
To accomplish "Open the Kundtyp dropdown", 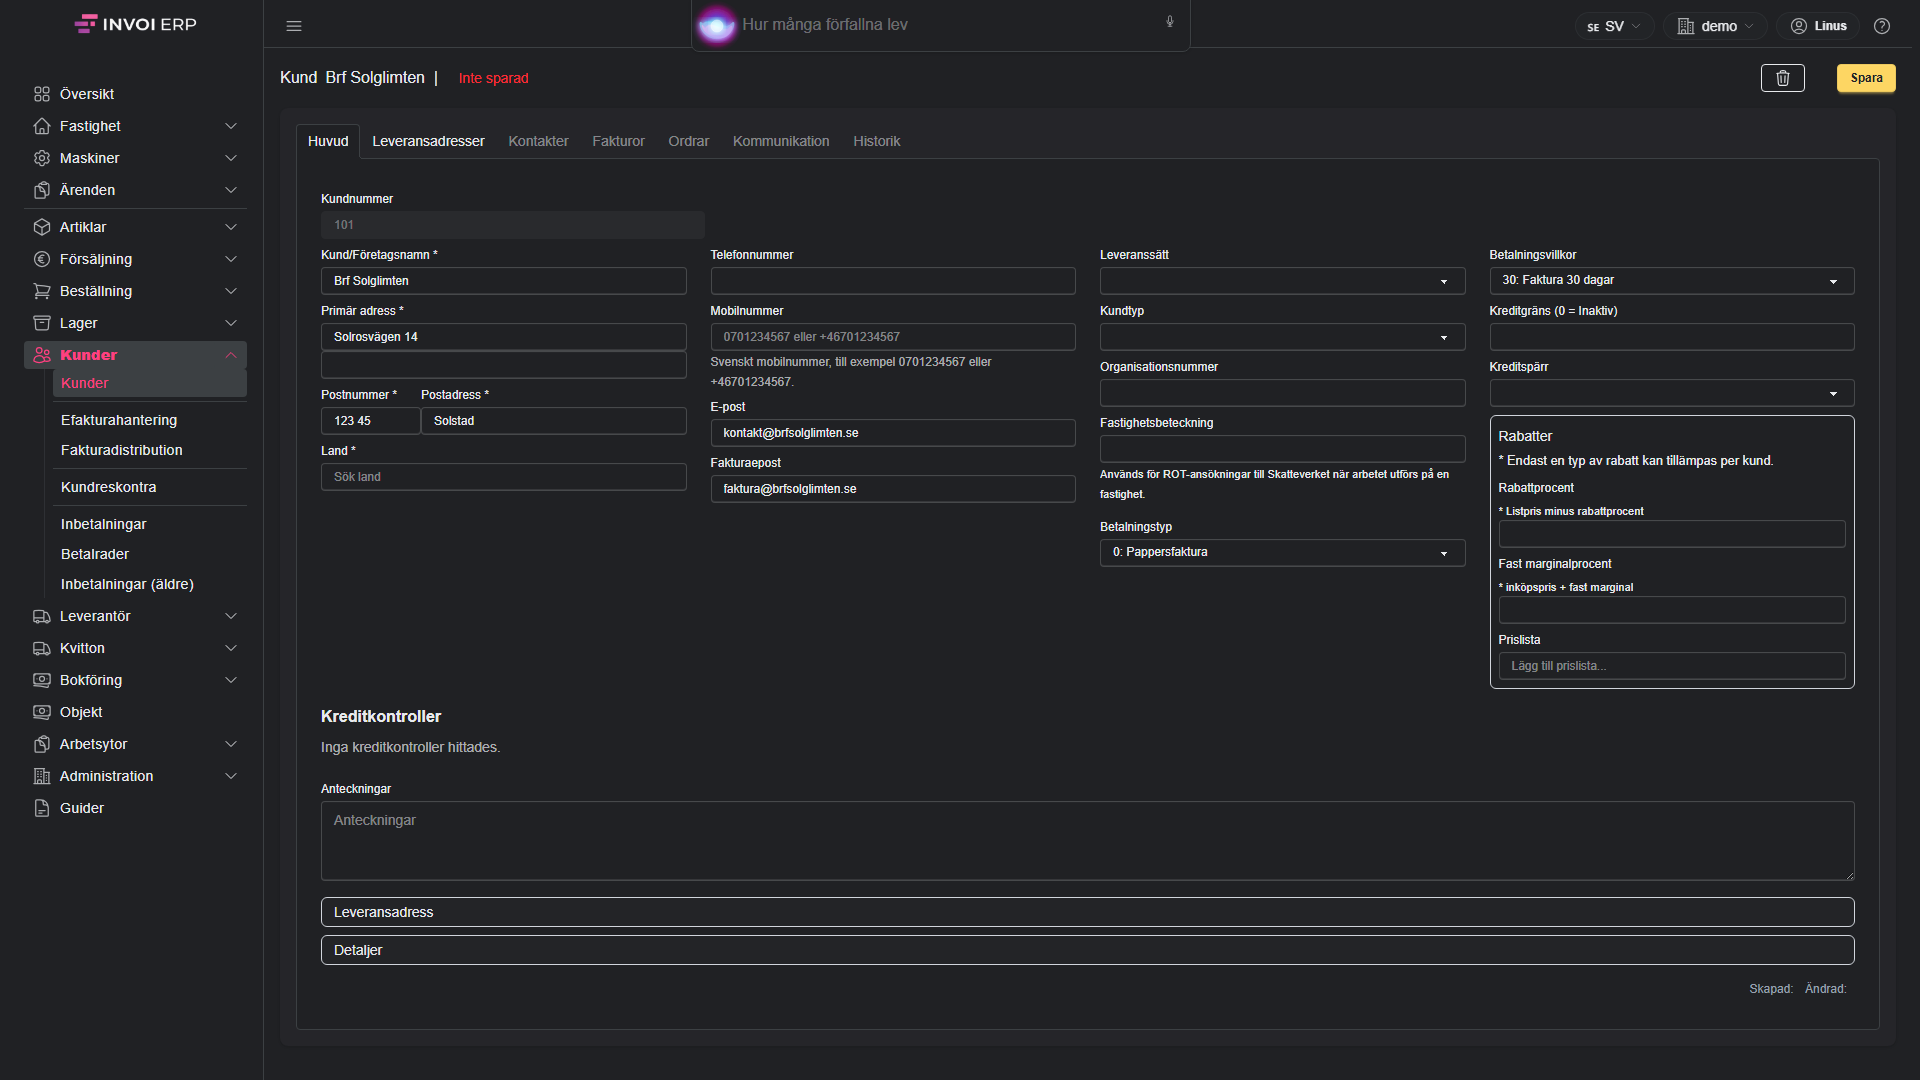I will coord(1282,337).
